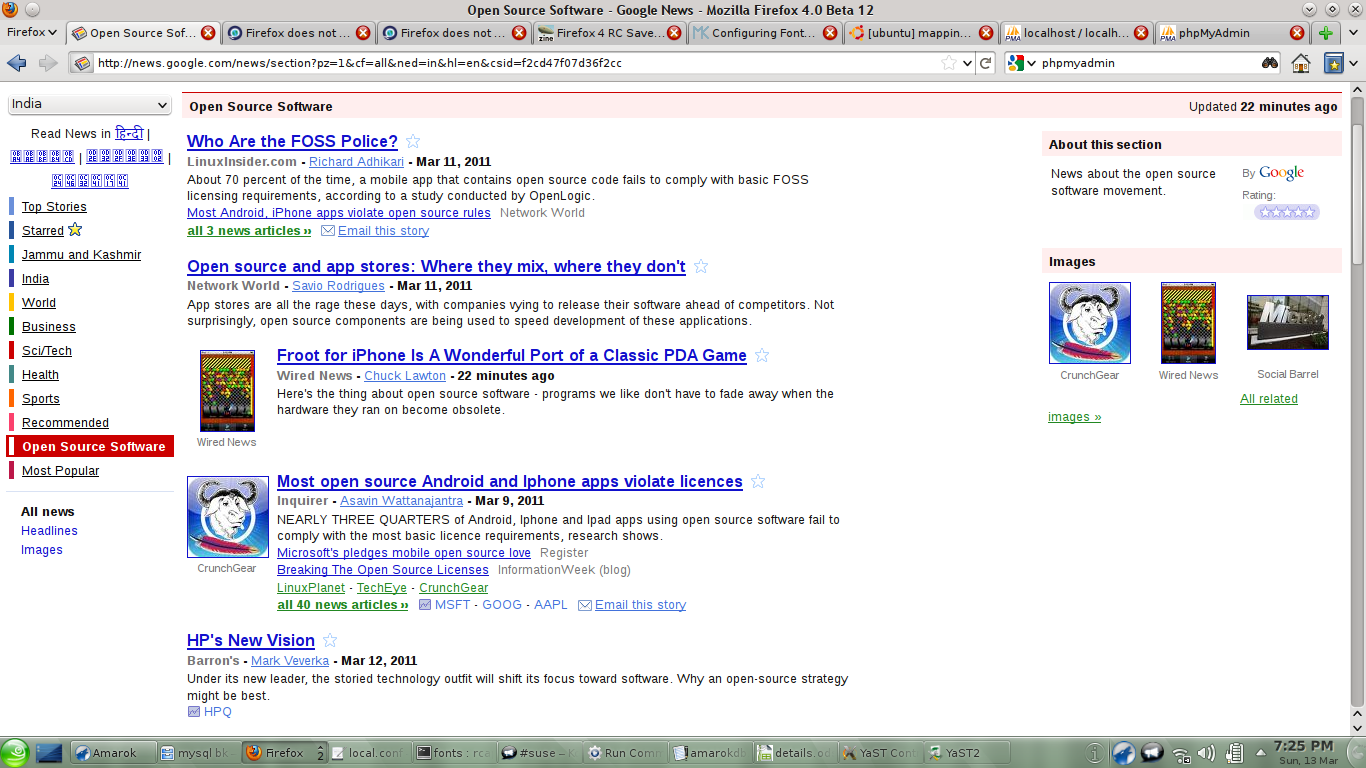This screenshot has width=1366, height=768.
Task: Open the URL history dropdown arrow
Action: pos(966,63)
